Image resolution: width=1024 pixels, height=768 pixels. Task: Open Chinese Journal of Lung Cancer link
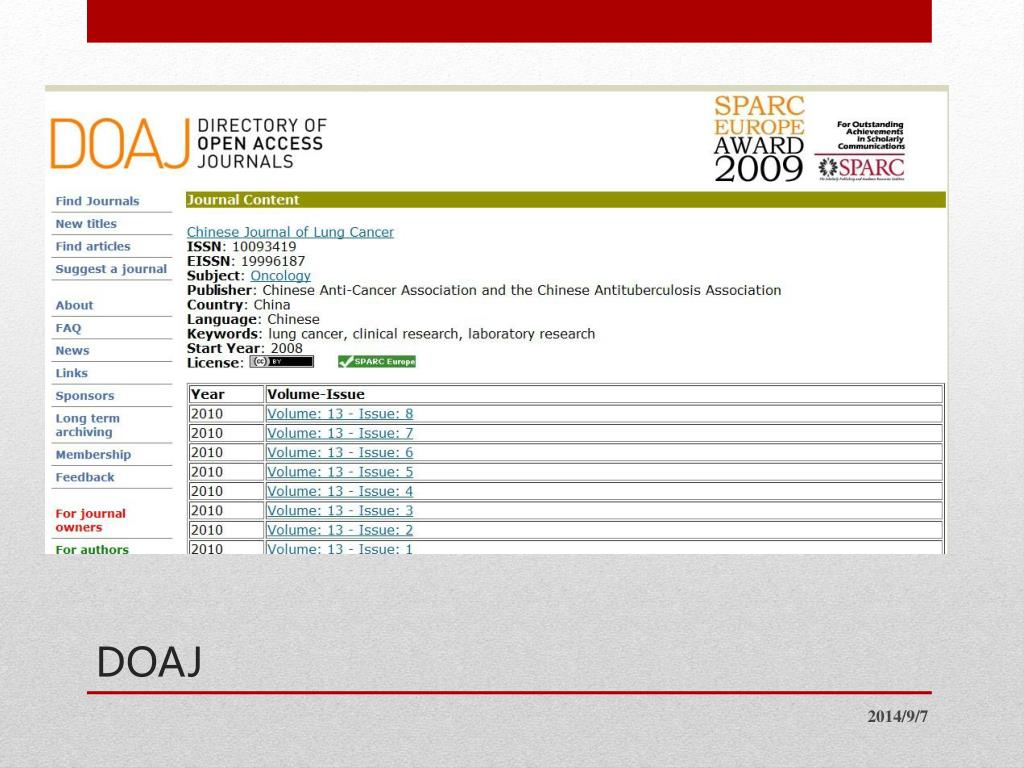291,232
